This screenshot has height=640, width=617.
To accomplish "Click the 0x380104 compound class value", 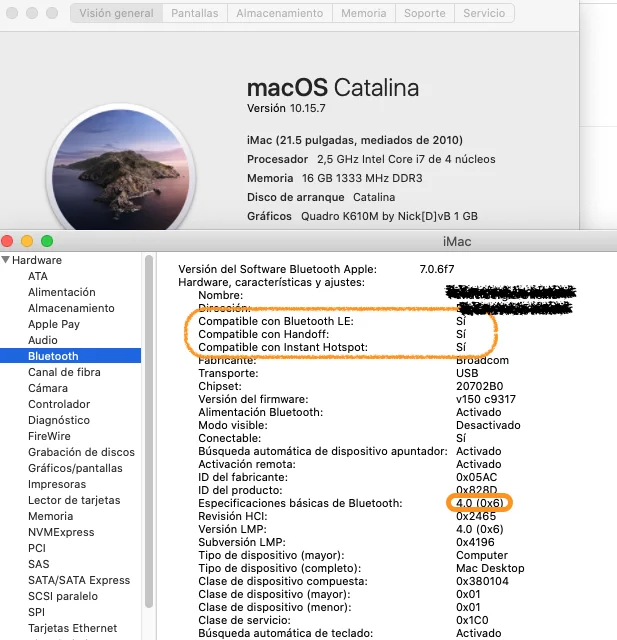I will pos(482,581).
